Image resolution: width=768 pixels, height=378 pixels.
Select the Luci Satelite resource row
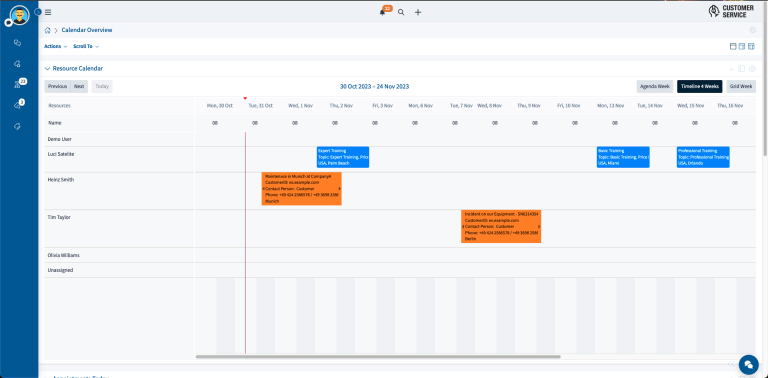120,159
